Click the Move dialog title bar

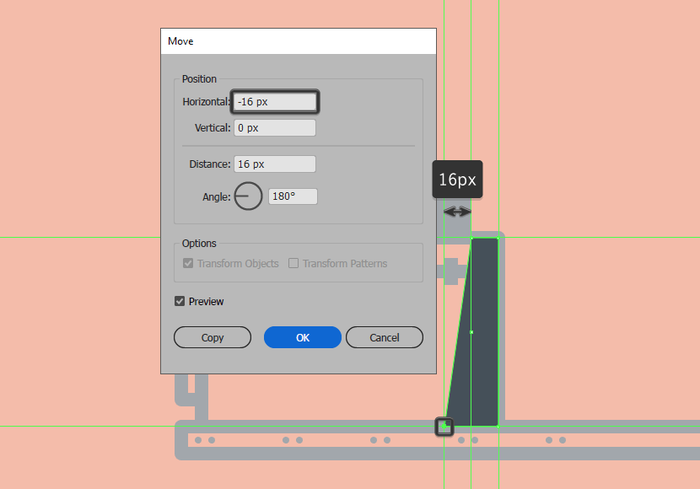pyautogui.click(x=298, y=41)
